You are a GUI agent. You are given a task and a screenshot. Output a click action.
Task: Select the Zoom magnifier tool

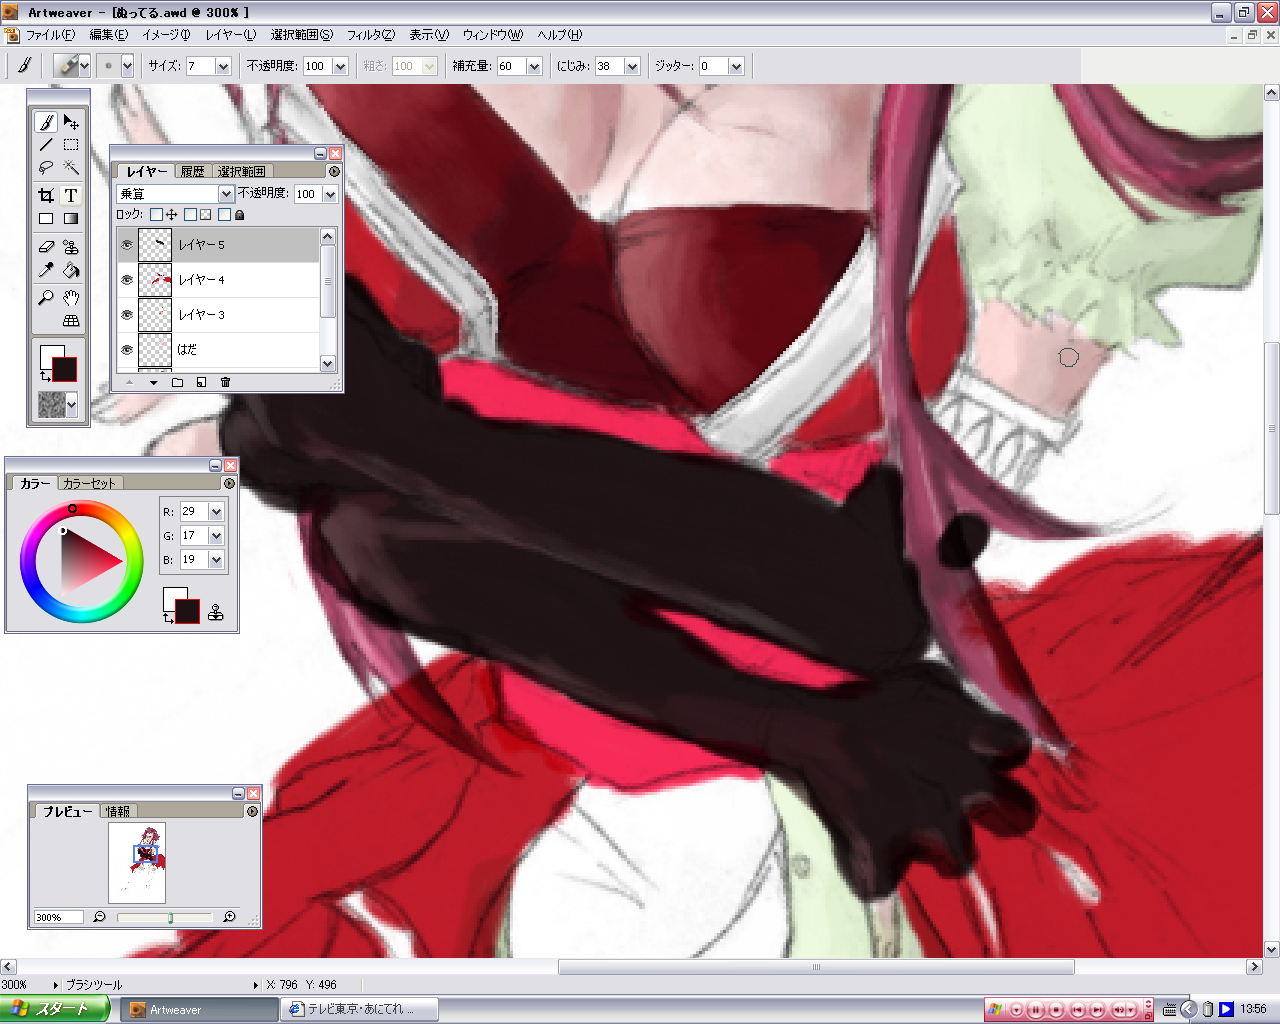[x=46, y=297]
